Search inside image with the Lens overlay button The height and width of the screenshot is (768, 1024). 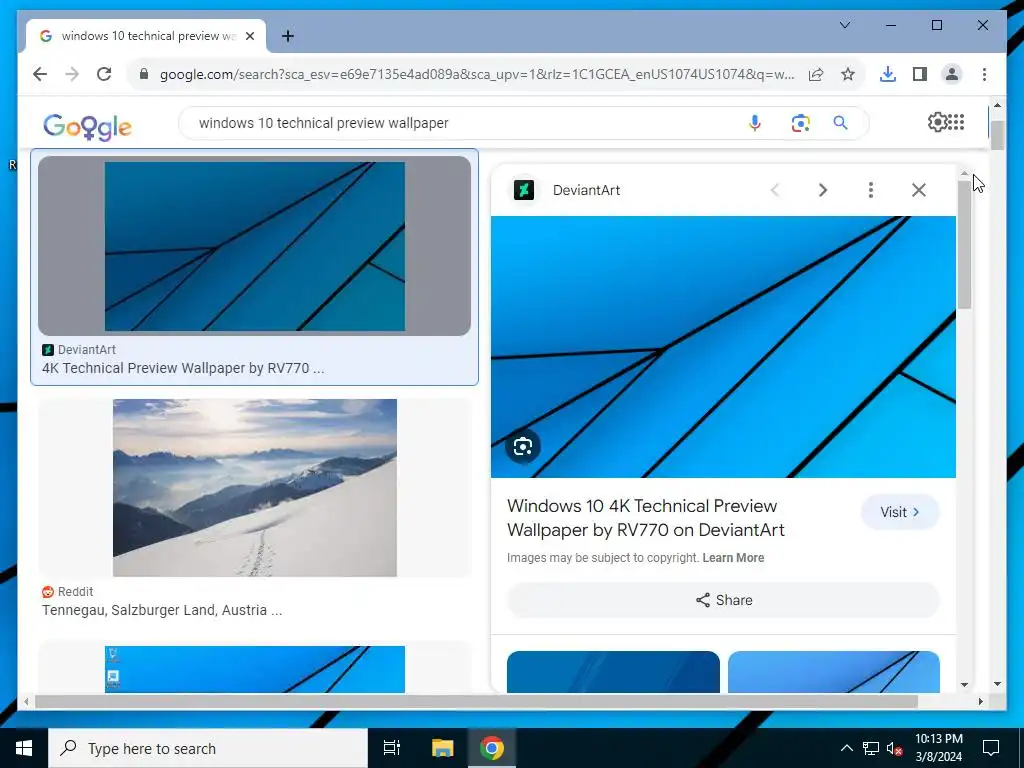pyautogui.click(x=522, y=447)
